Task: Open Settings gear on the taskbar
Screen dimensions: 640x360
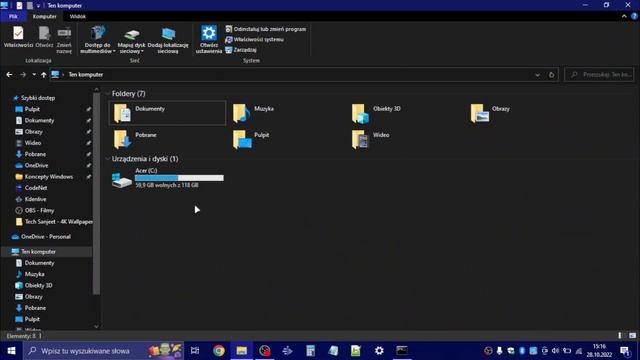Action: point(379,351)
